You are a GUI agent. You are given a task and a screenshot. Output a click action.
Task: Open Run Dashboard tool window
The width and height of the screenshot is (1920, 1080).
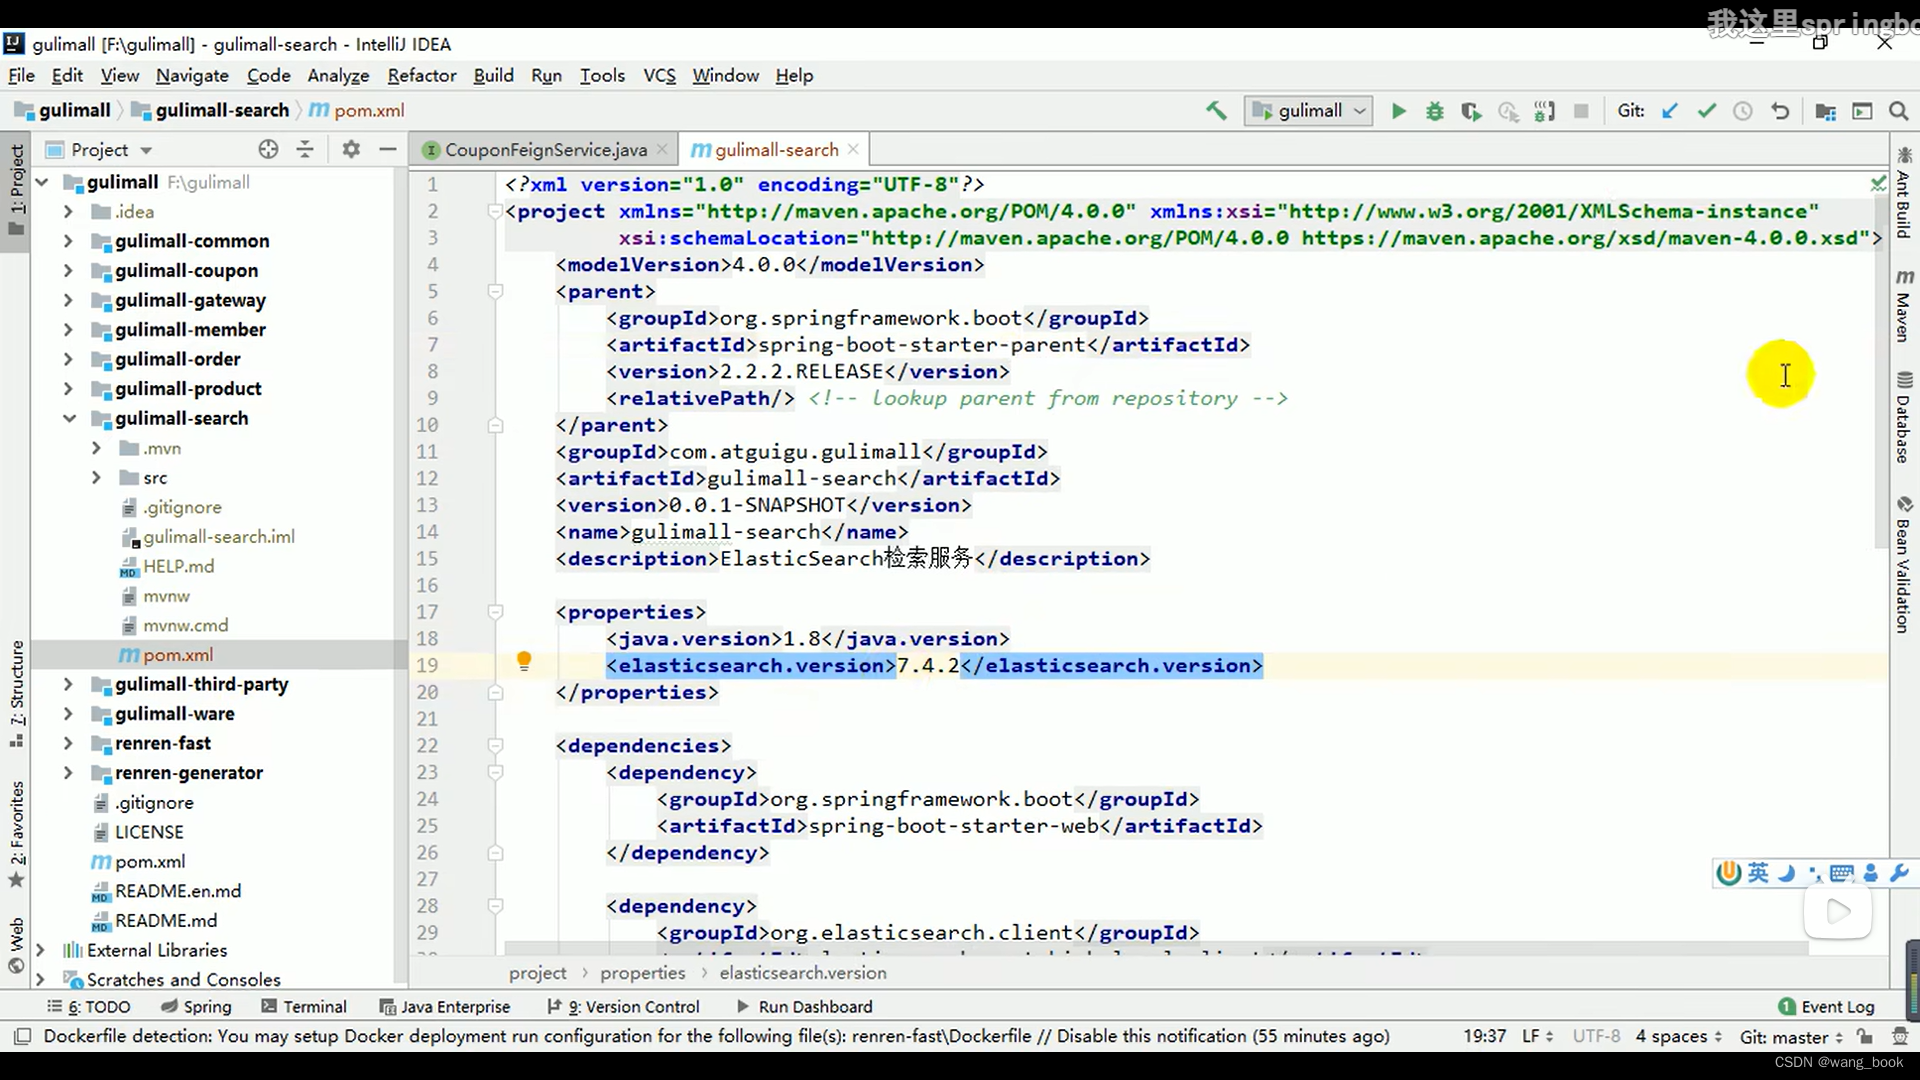click(x=804, y=1006)
